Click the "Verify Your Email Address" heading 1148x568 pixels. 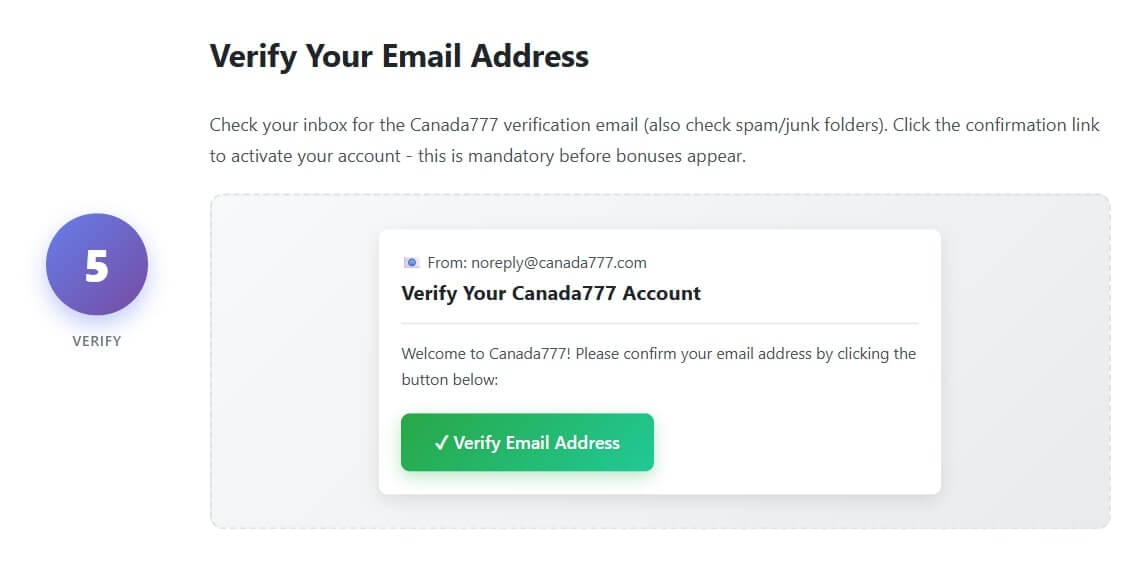click(399, 56)
